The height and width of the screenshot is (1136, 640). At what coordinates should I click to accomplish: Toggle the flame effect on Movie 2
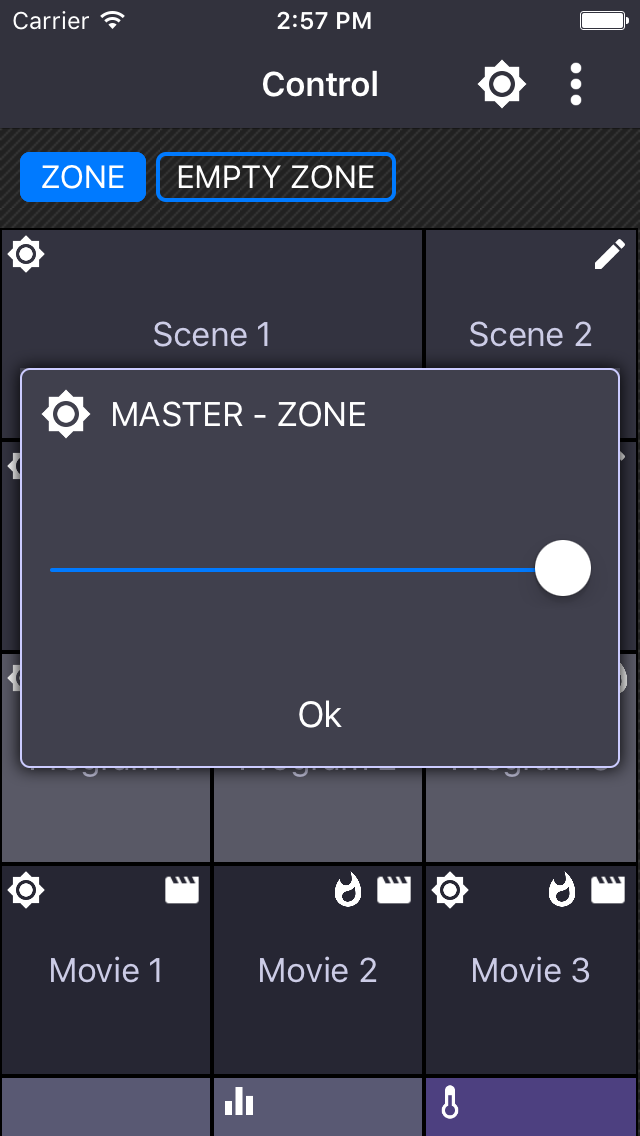pos(347,890)
